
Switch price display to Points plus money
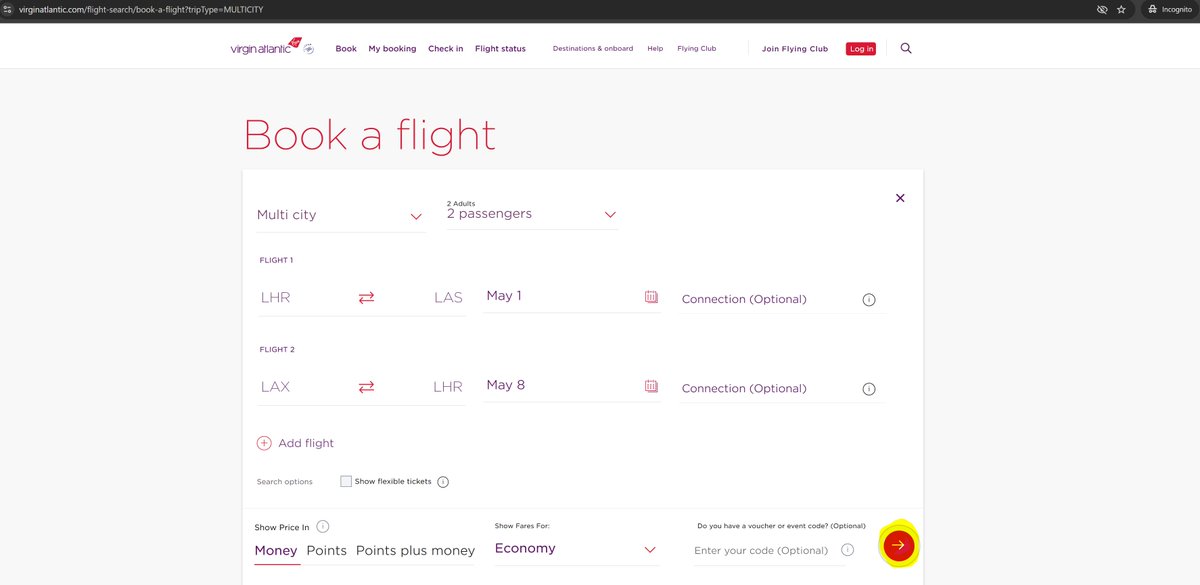[415, 551]
